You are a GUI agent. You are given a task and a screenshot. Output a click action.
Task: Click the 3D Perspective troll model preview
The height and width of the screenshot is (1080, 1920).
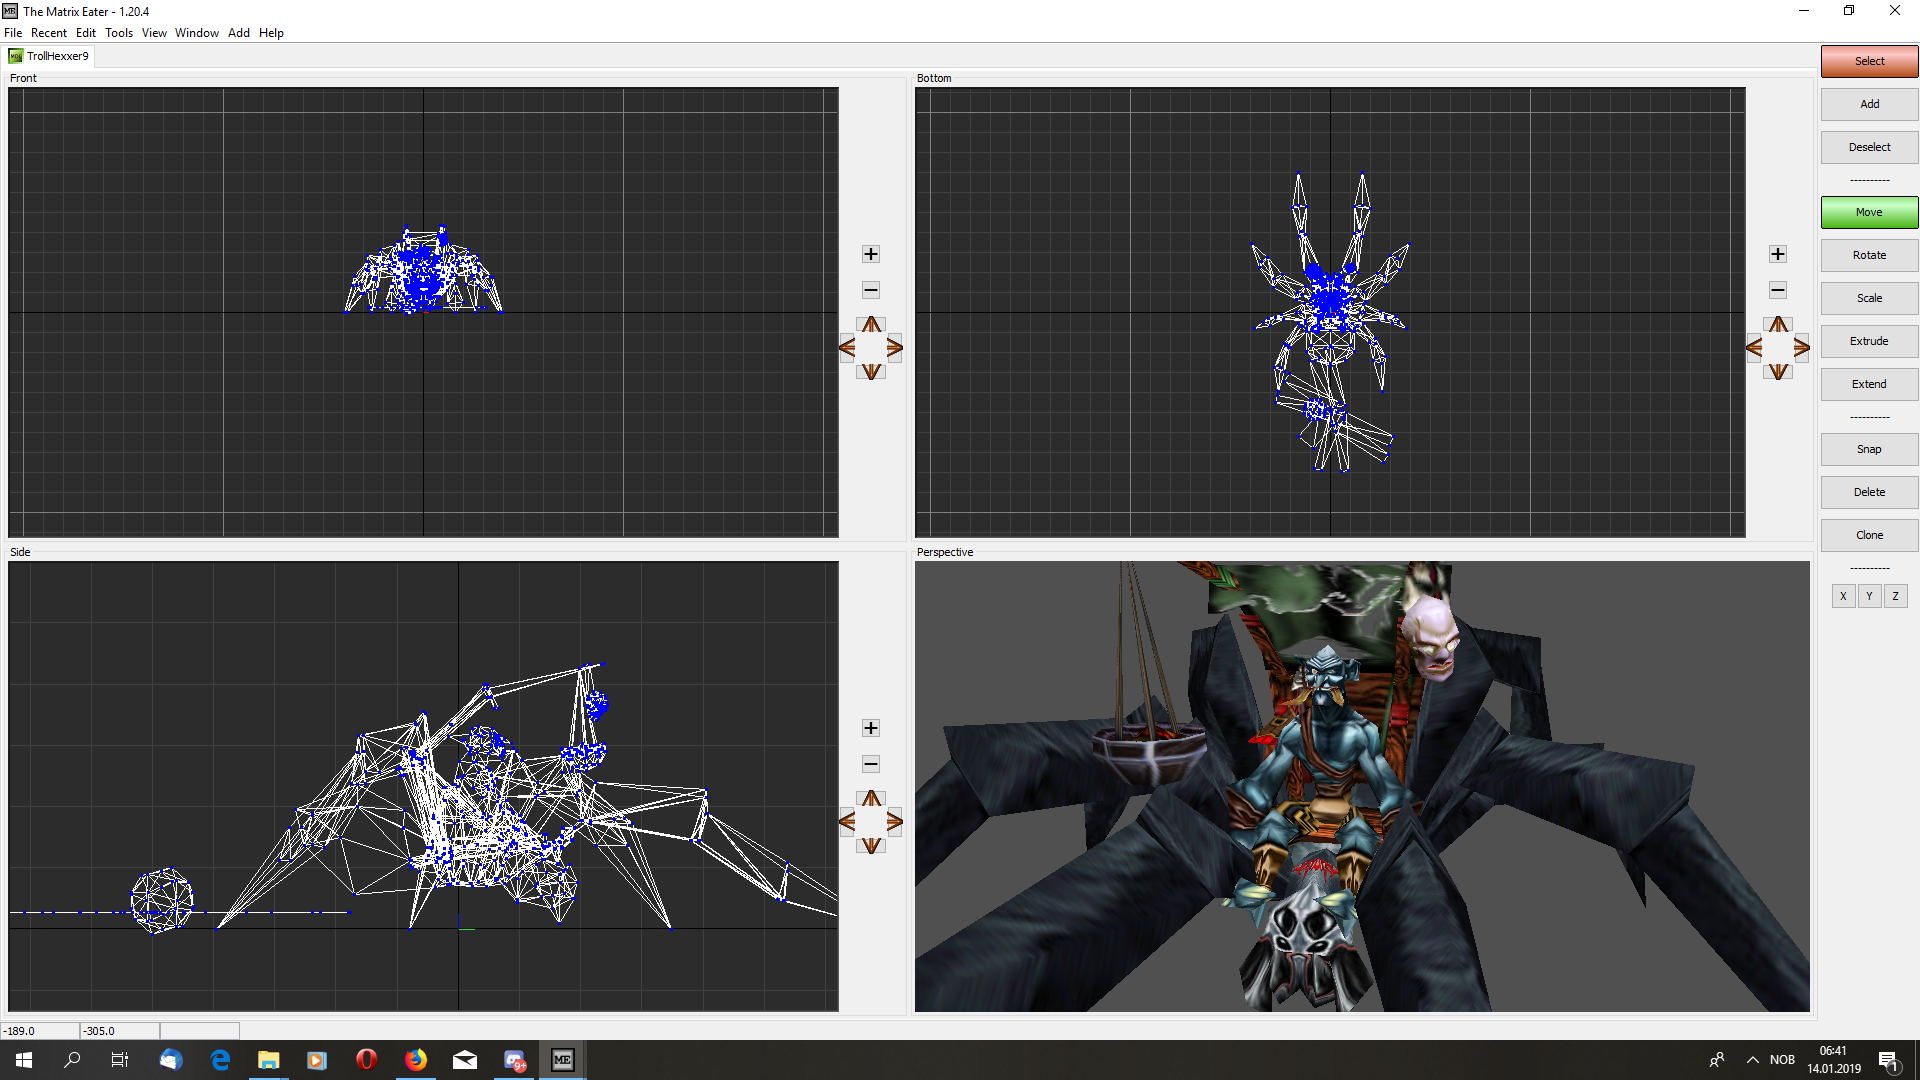(x=1362, y=786)
